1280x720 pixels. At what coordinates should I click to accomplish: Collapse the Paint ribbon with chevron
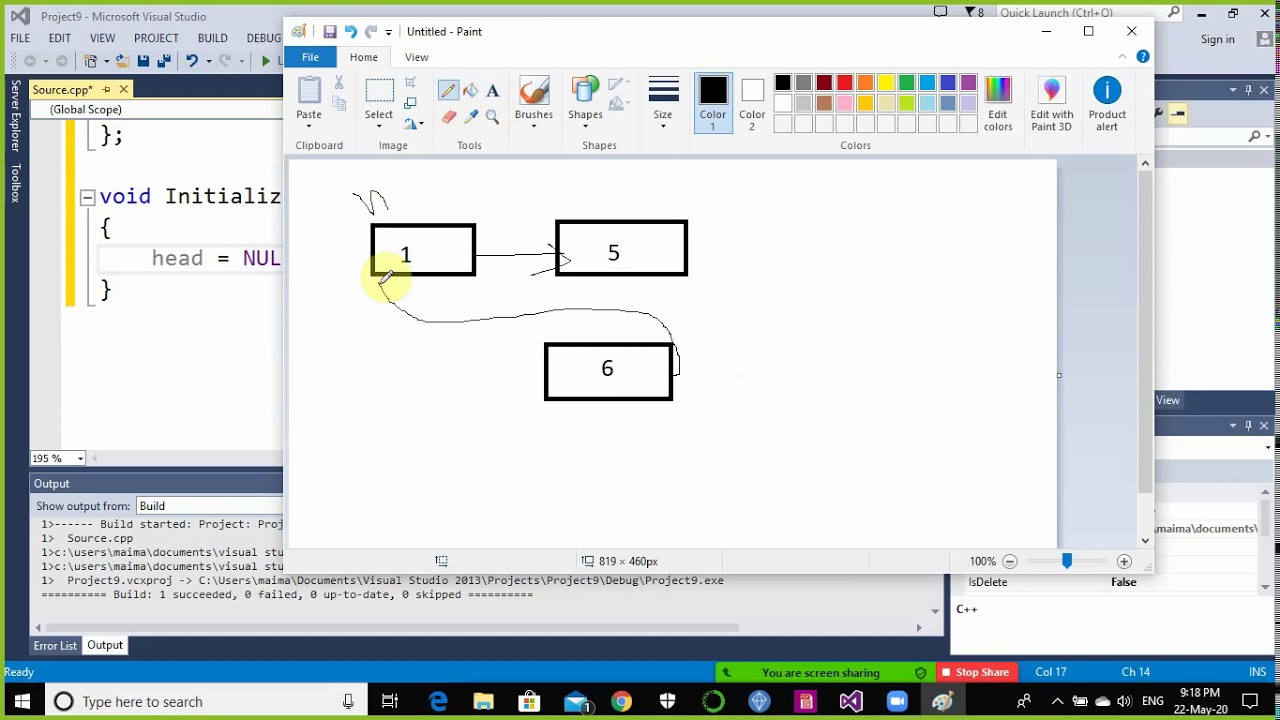pyautogui.click(x=1123, y=57)
